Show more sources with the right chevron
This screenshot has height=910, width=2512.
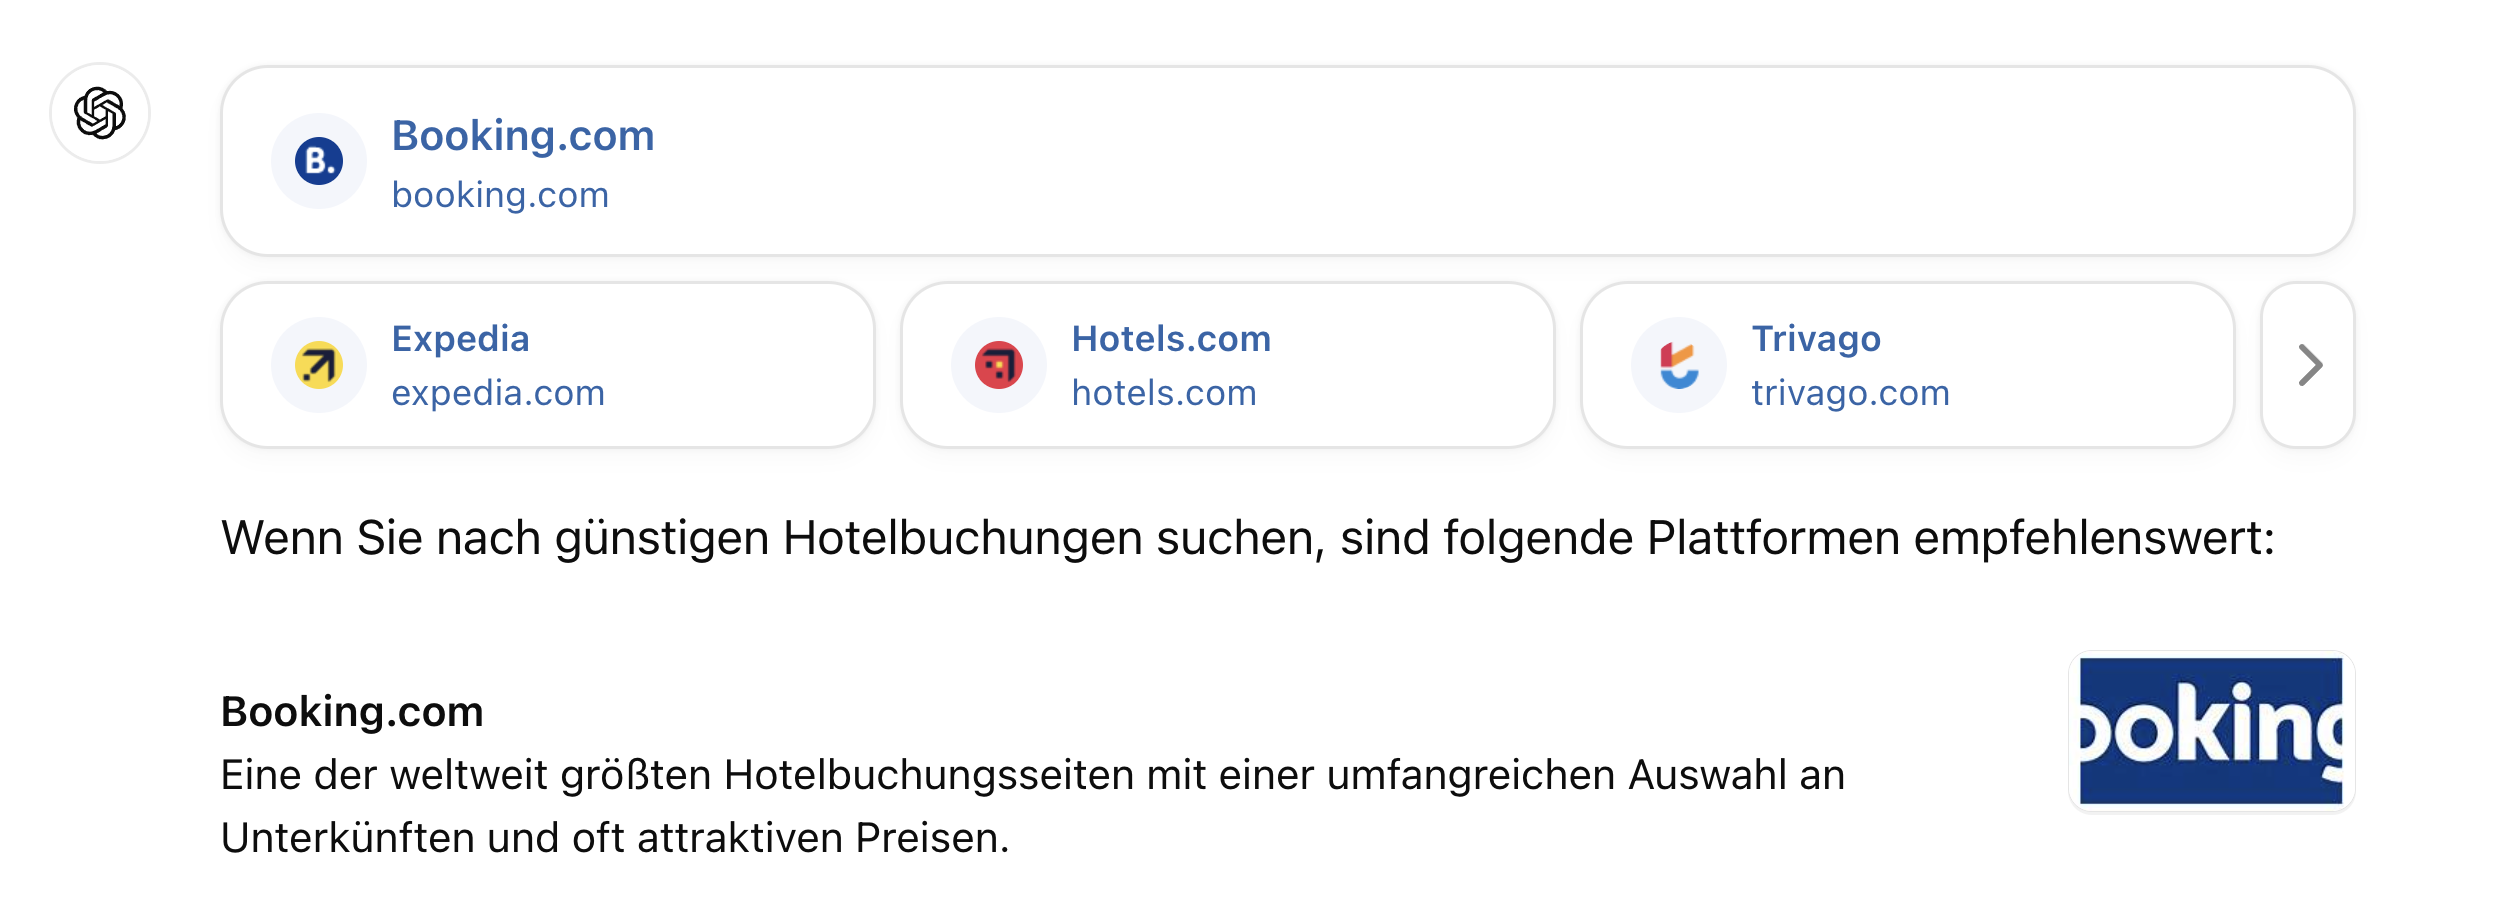2309,365
